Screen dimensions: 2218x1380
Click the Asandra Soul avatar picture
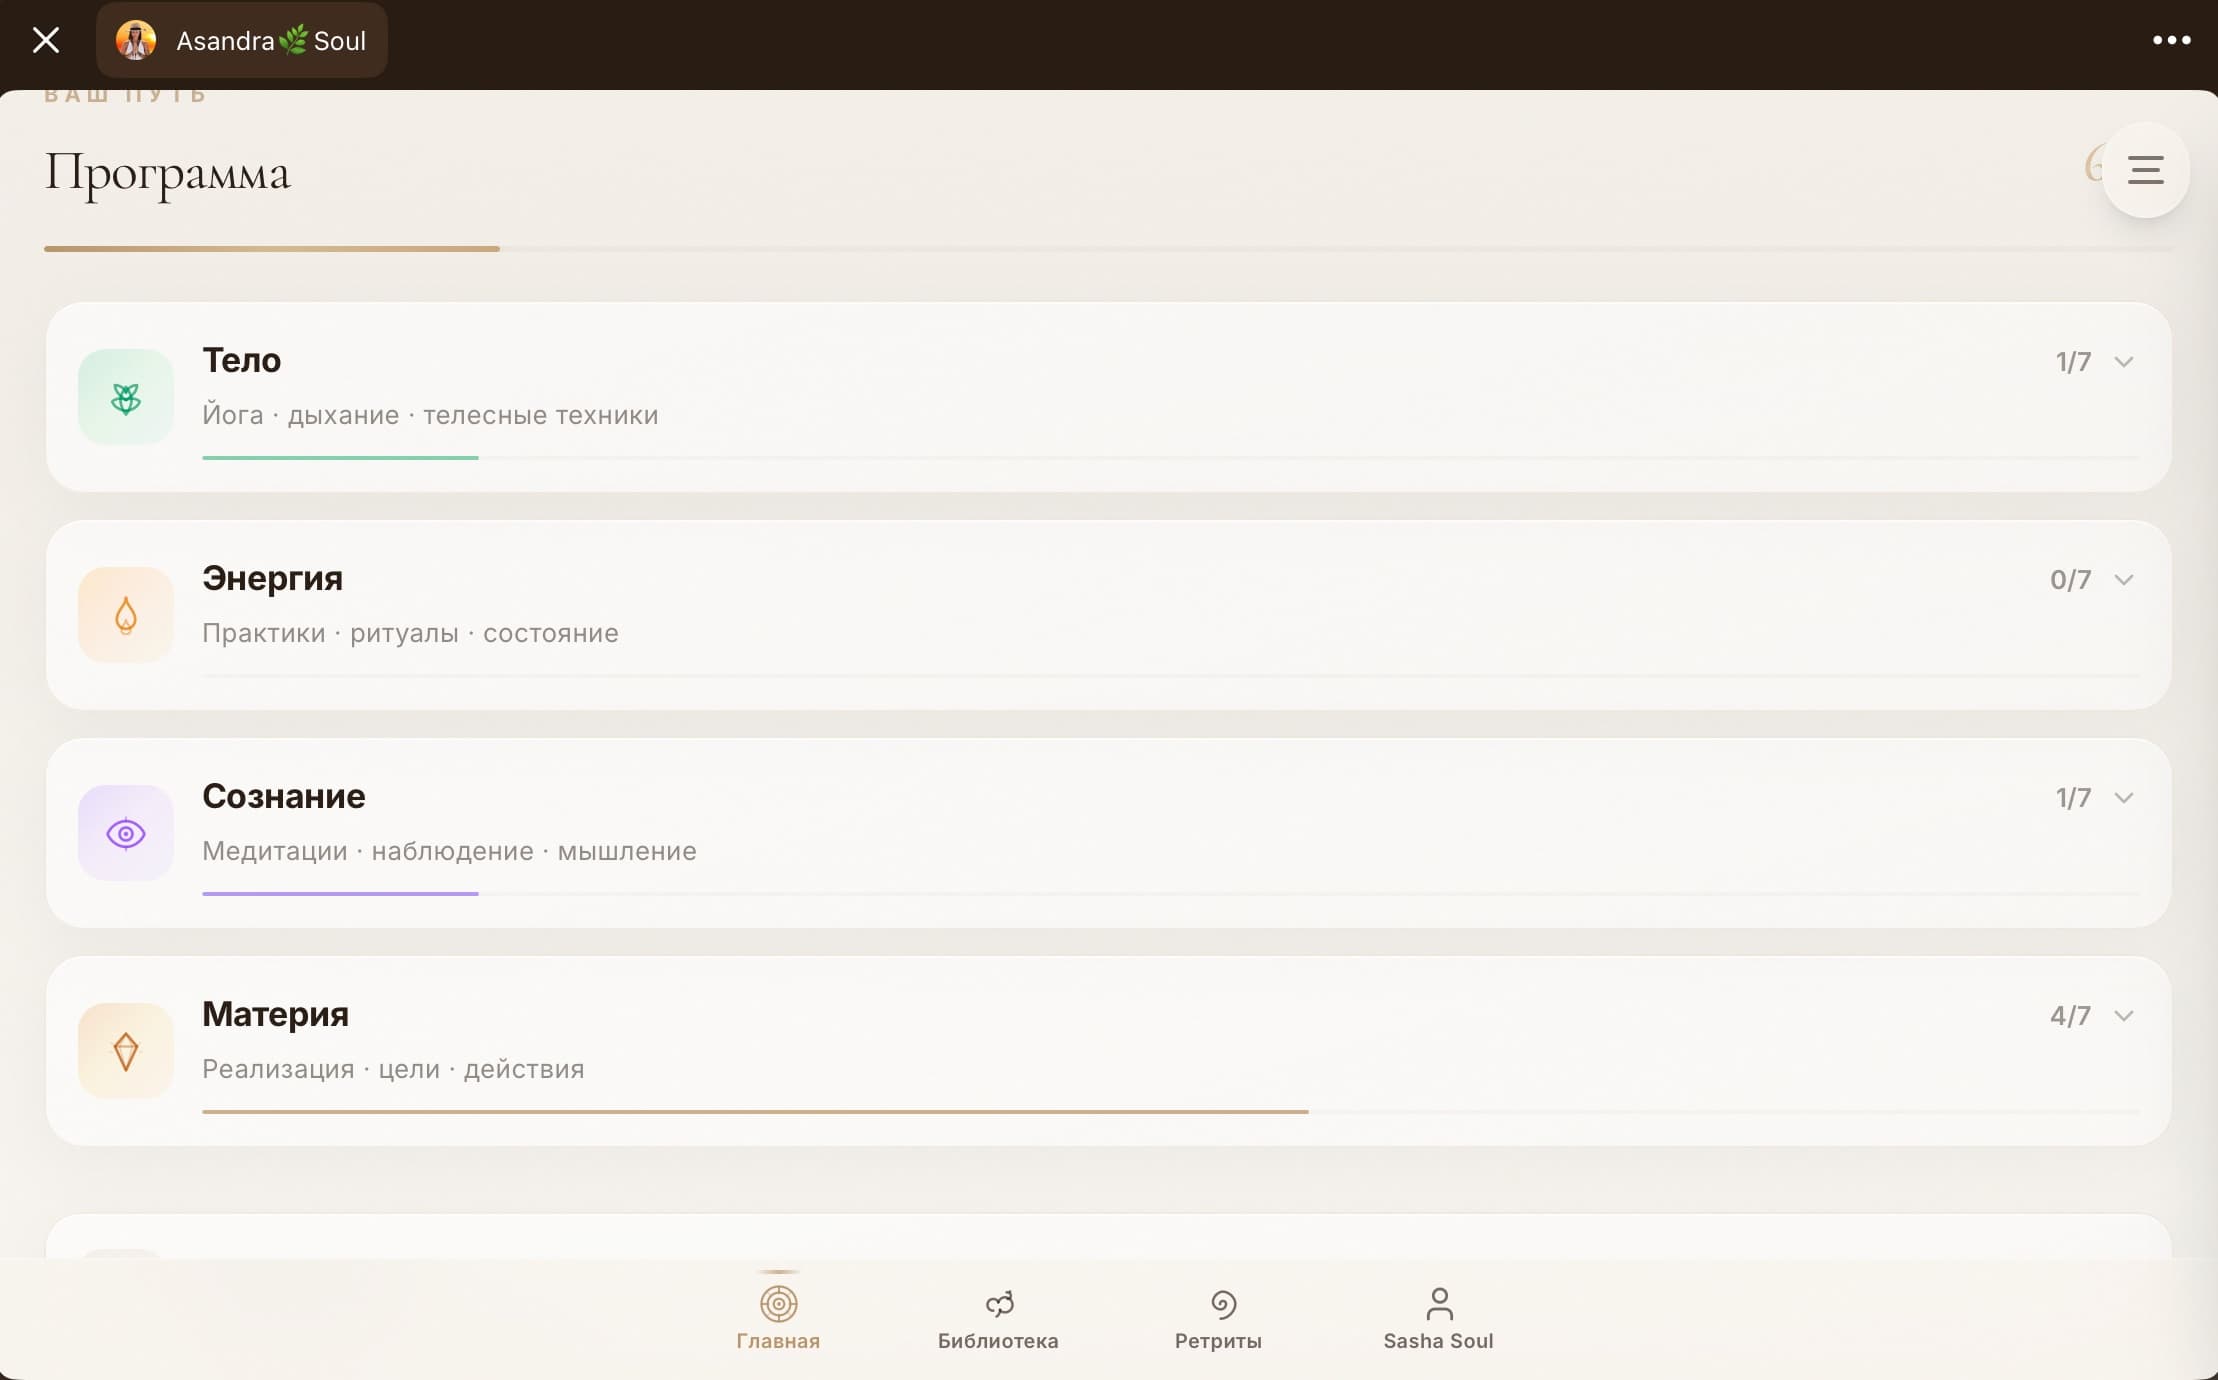(x=136, y=41)
